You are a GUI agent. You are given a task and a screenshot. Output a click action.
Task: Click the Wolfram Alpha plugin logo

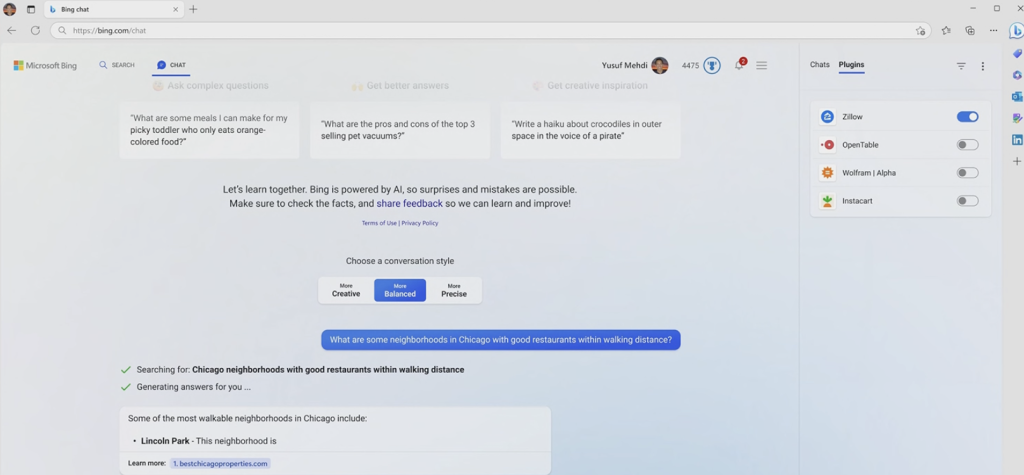(827, 173)
